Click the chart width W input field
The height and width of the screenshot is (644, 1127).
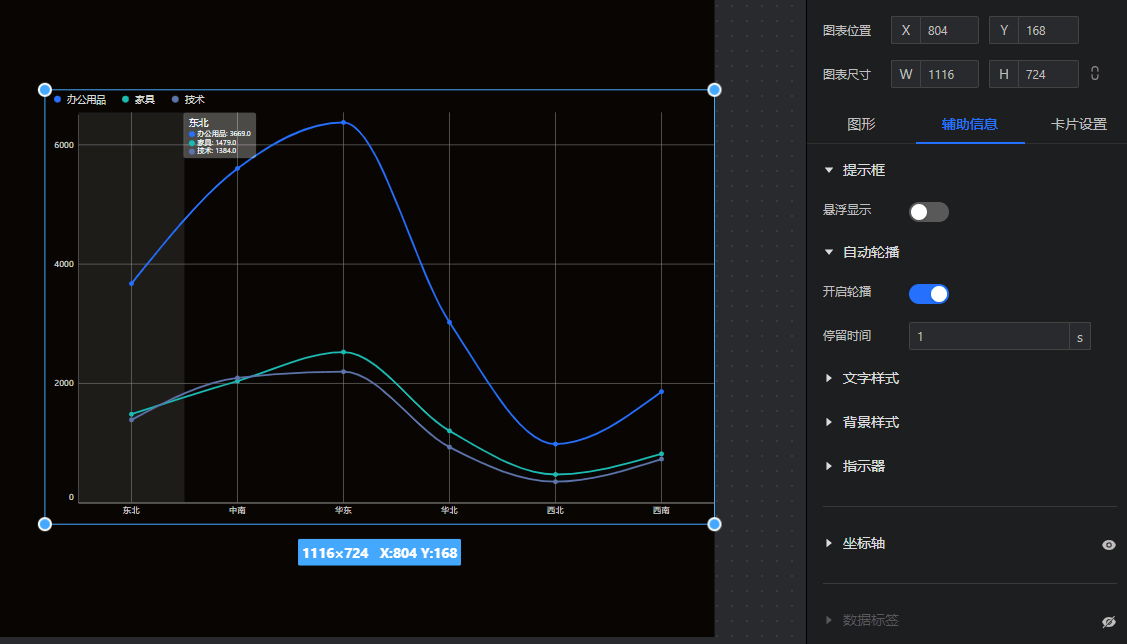pos(948,74)
